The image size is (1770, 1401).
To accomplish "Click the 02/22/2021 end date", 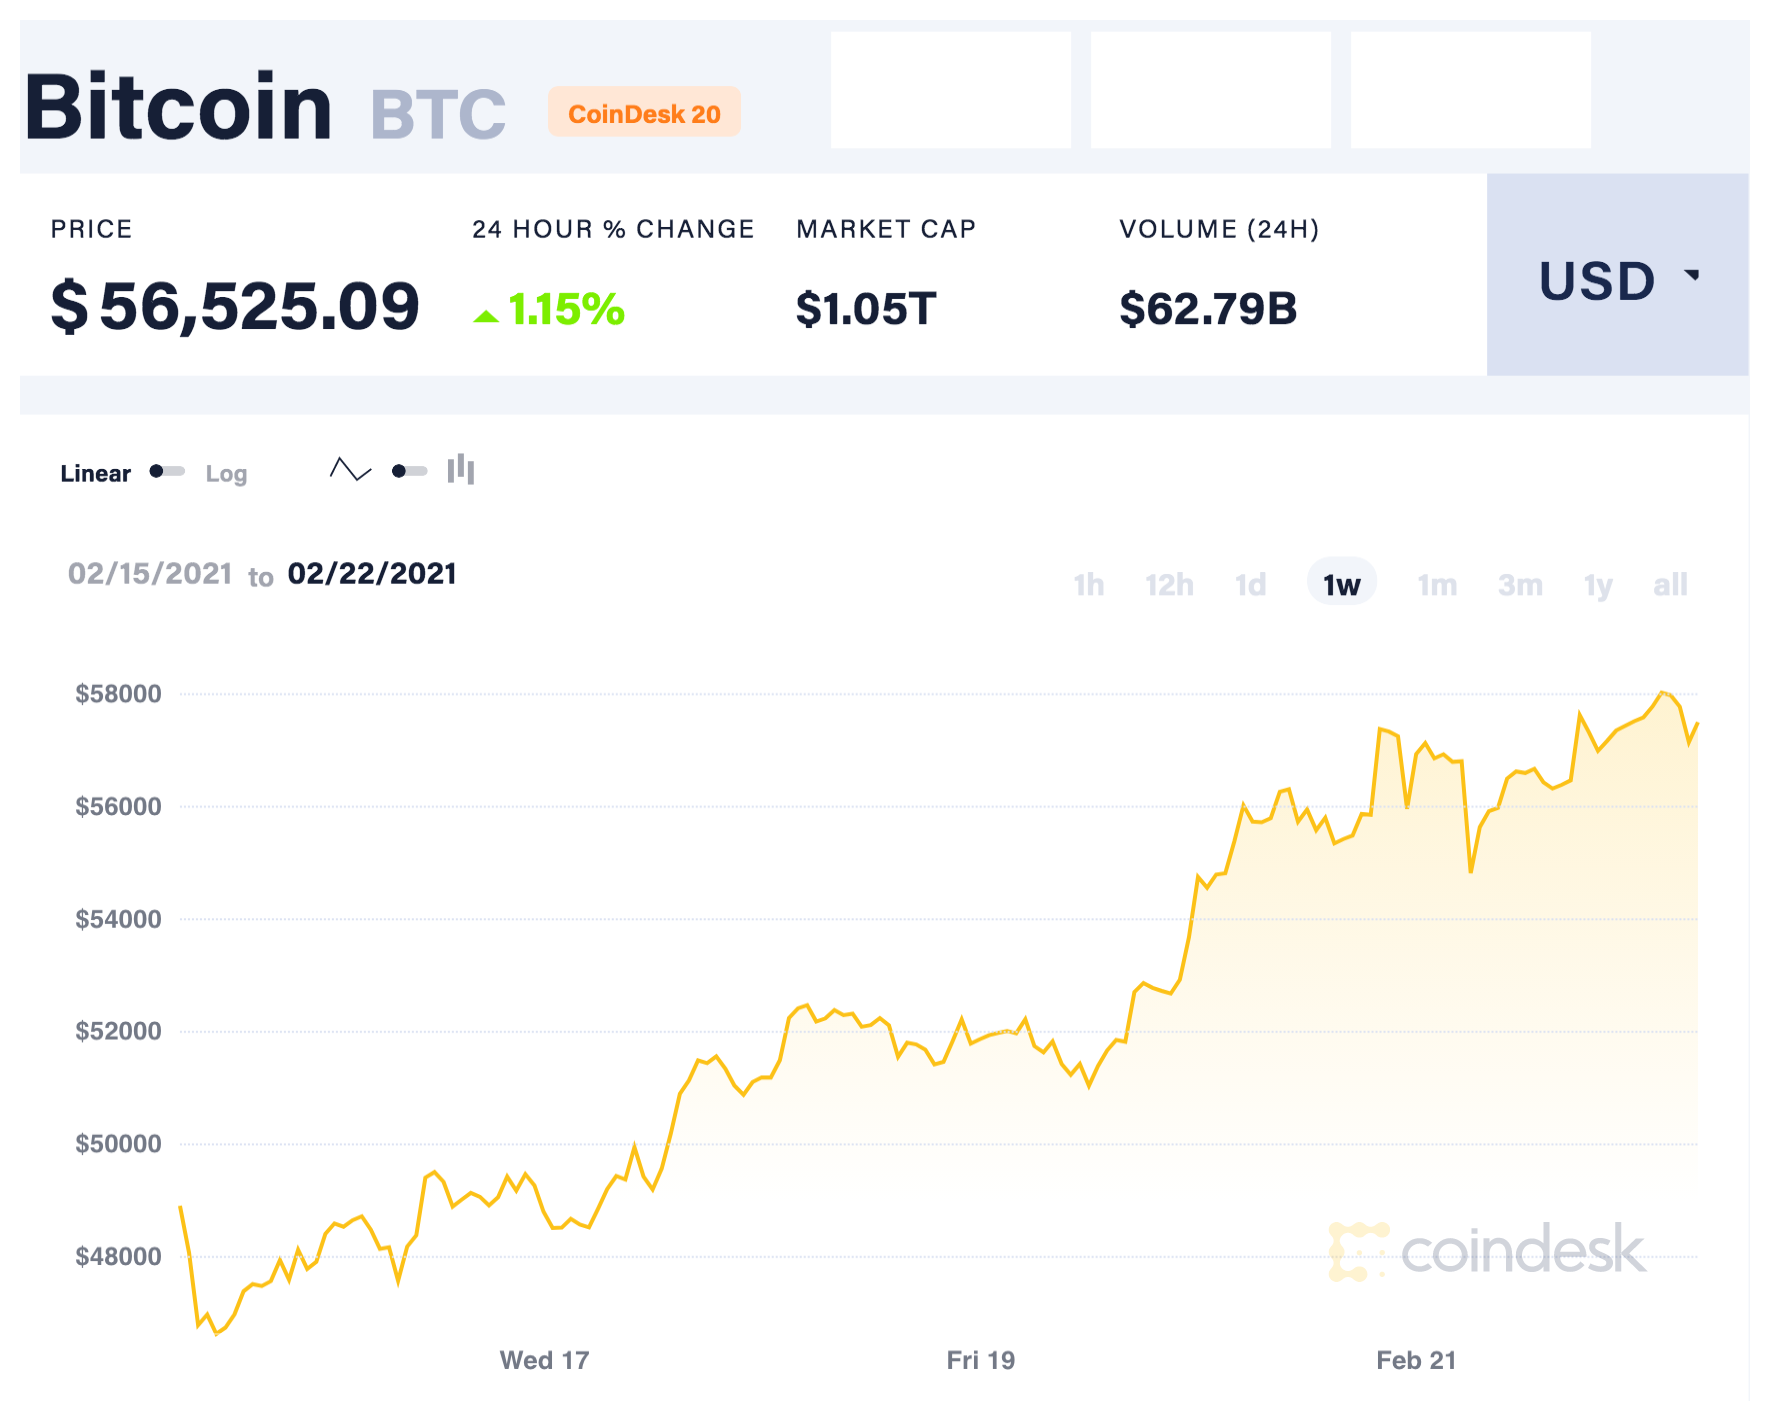I will 372,574.
